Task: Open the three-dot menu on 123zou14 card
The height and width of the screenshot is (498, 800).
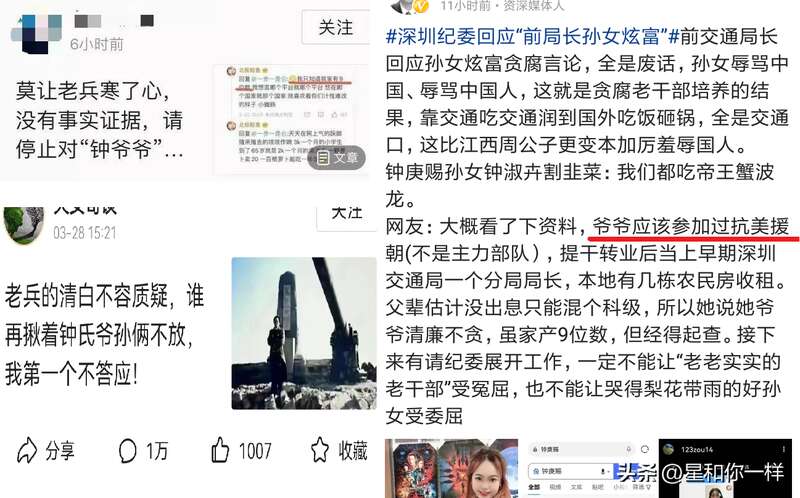Action: tap(784, 449)
